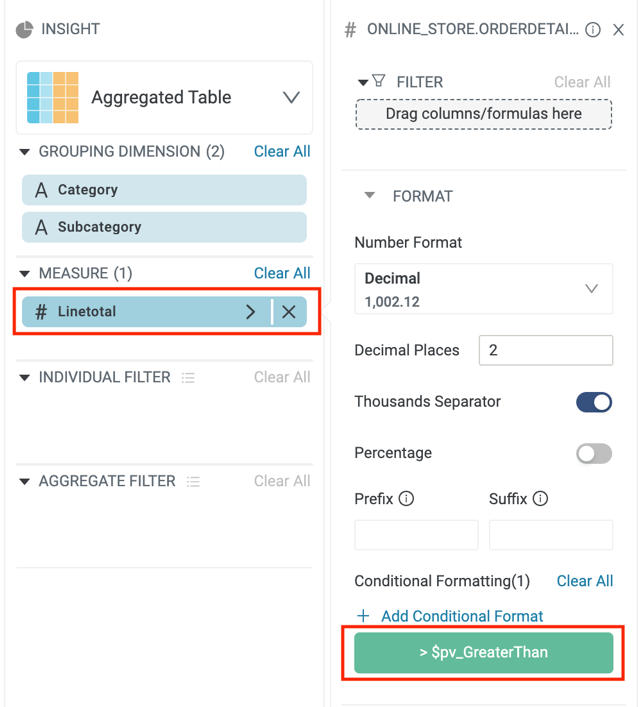Close the column settings panel
638x707 pixels.
tap(618, 30)
